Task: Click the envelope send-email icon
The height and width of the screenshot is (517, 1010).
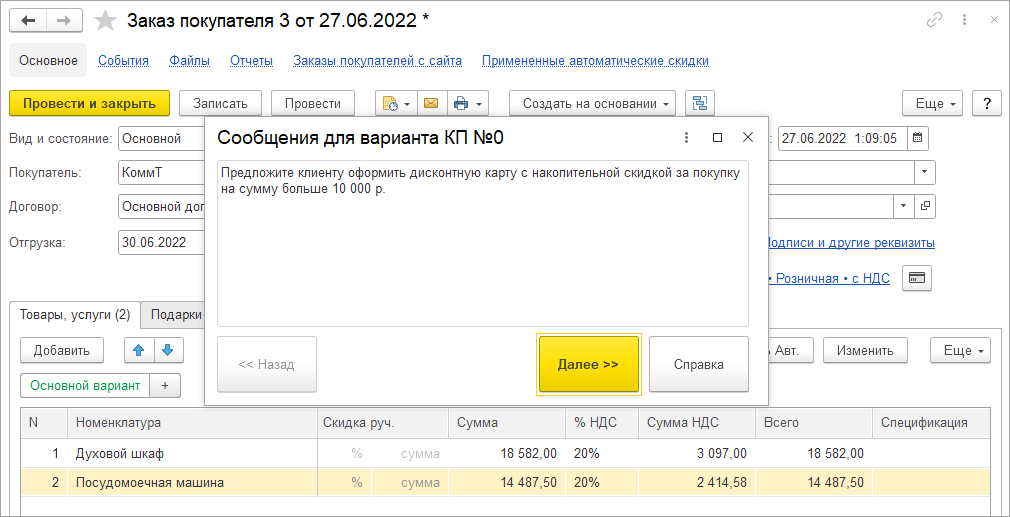Action: pyautogui.click(x=431, y=103)
